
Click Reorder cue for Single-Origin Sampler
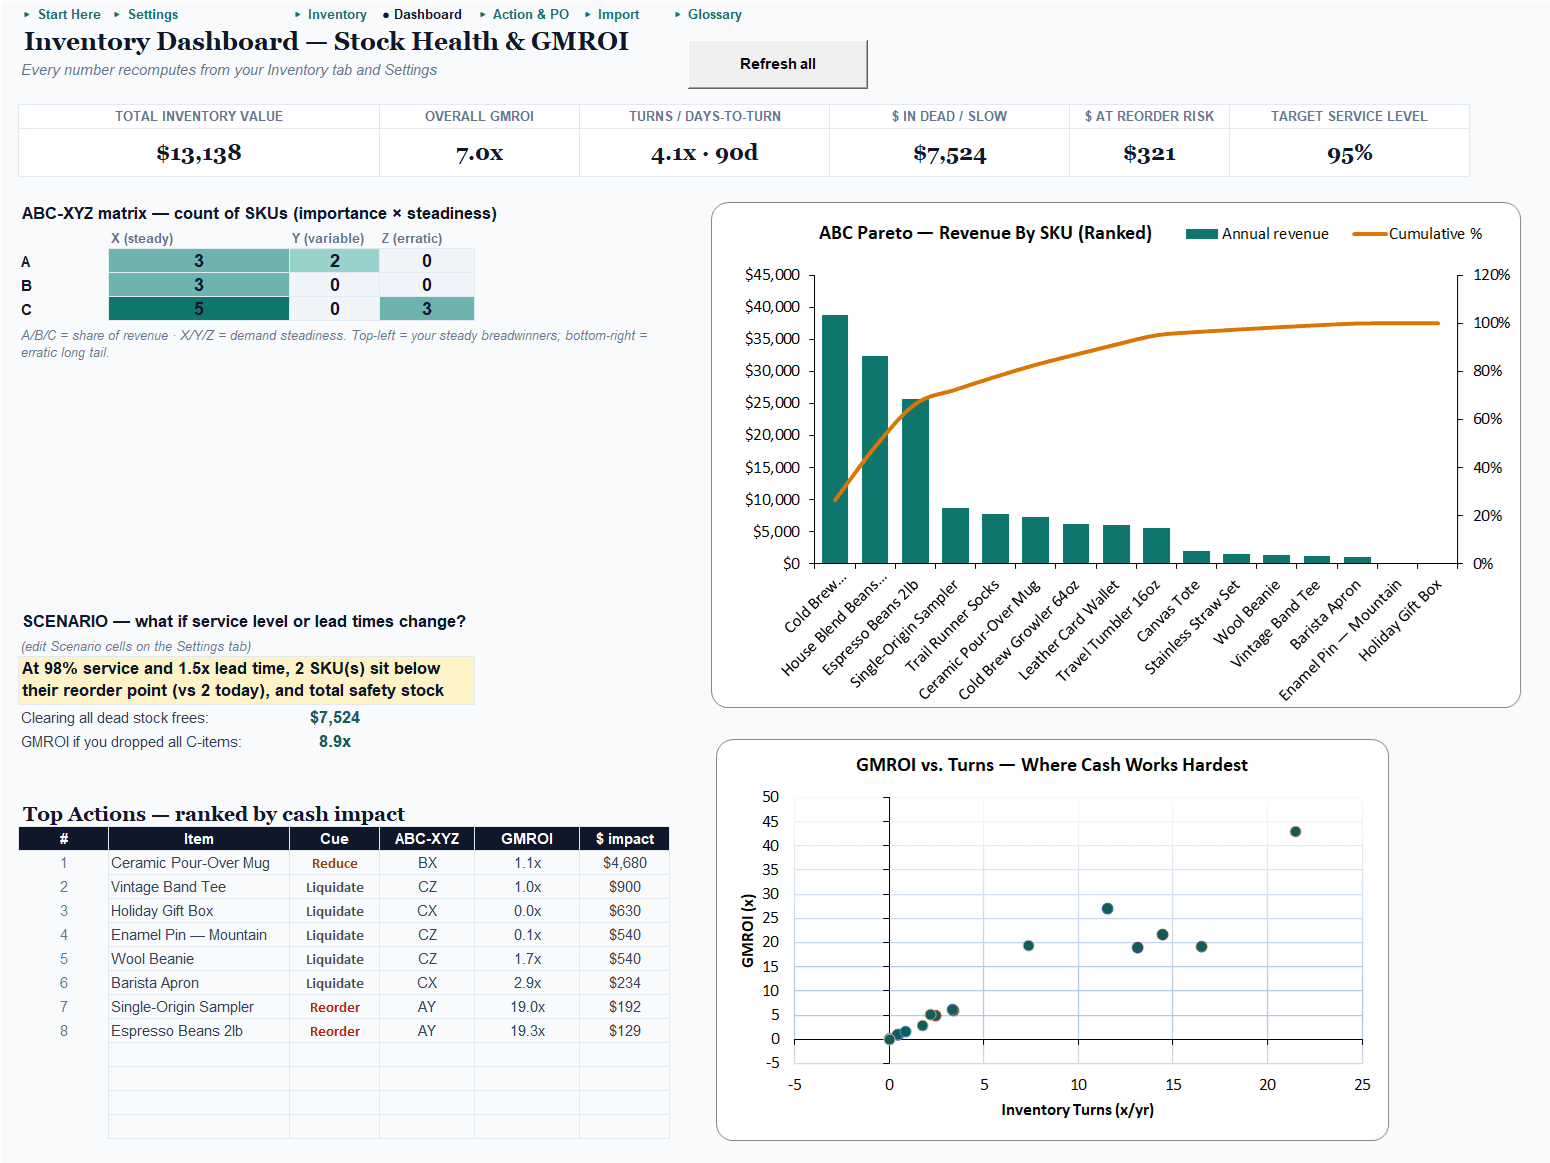[x=335, y=1007]
